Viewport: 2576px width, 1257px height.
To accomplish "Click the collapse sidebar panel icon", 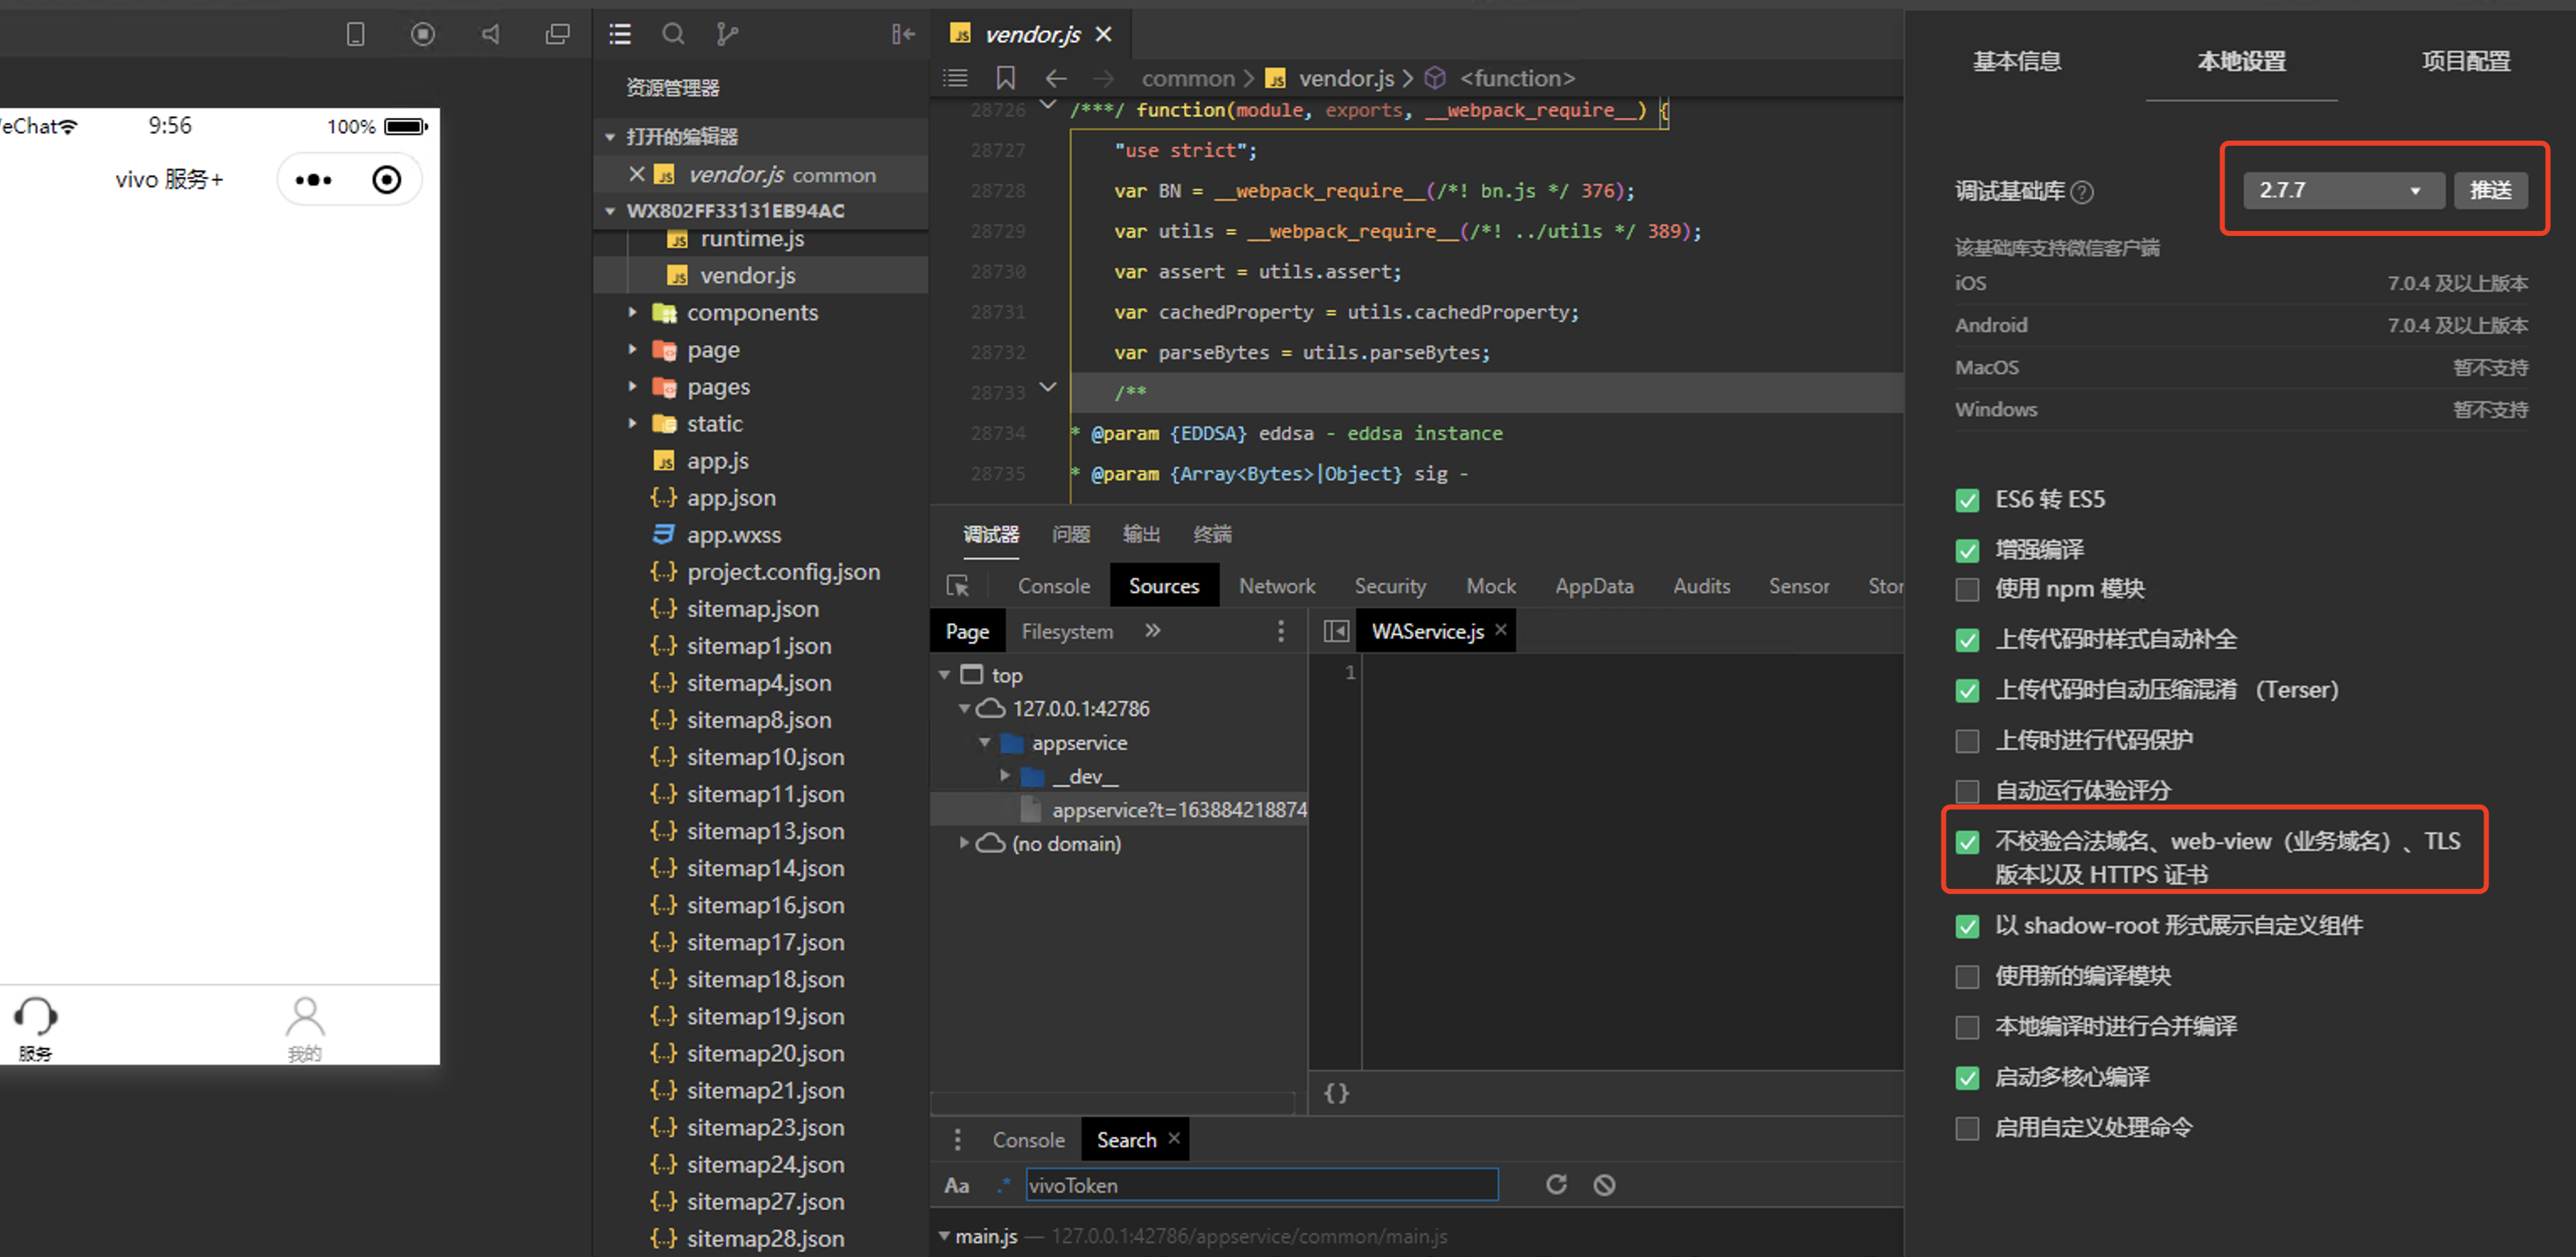I will 903,34.
